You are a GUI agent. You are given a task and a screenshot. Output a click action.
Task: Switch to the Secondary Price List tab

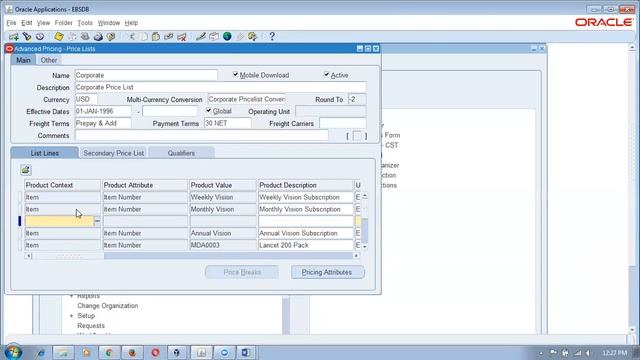tap(113, 153)
